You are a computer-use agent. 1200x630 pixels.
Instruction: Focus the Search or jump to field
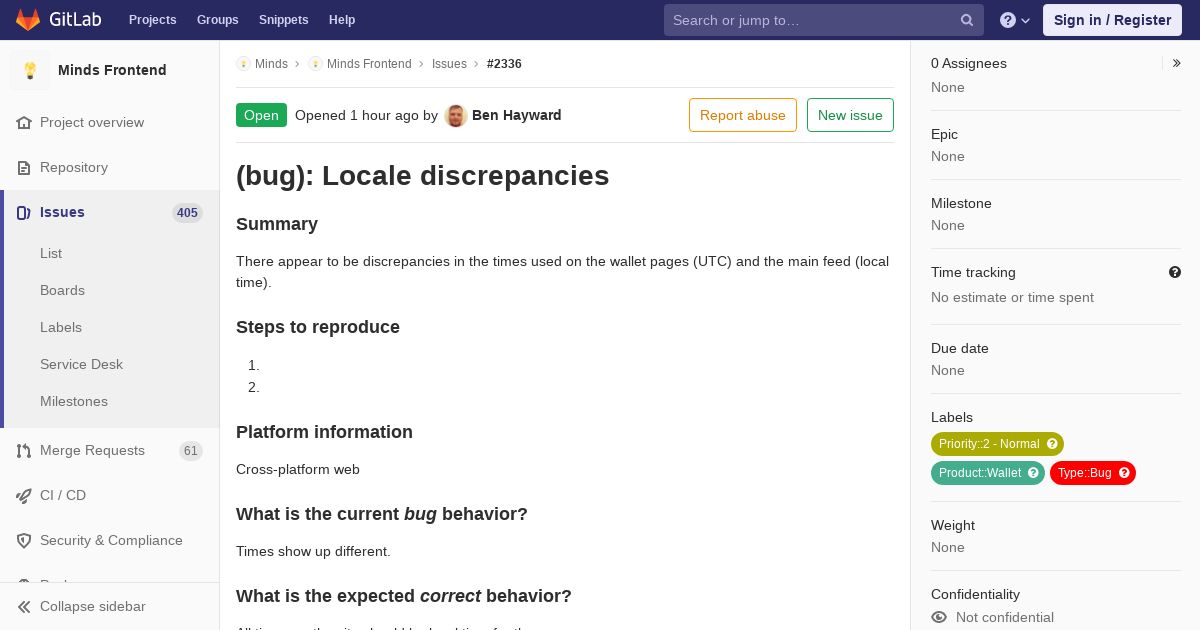824,20
